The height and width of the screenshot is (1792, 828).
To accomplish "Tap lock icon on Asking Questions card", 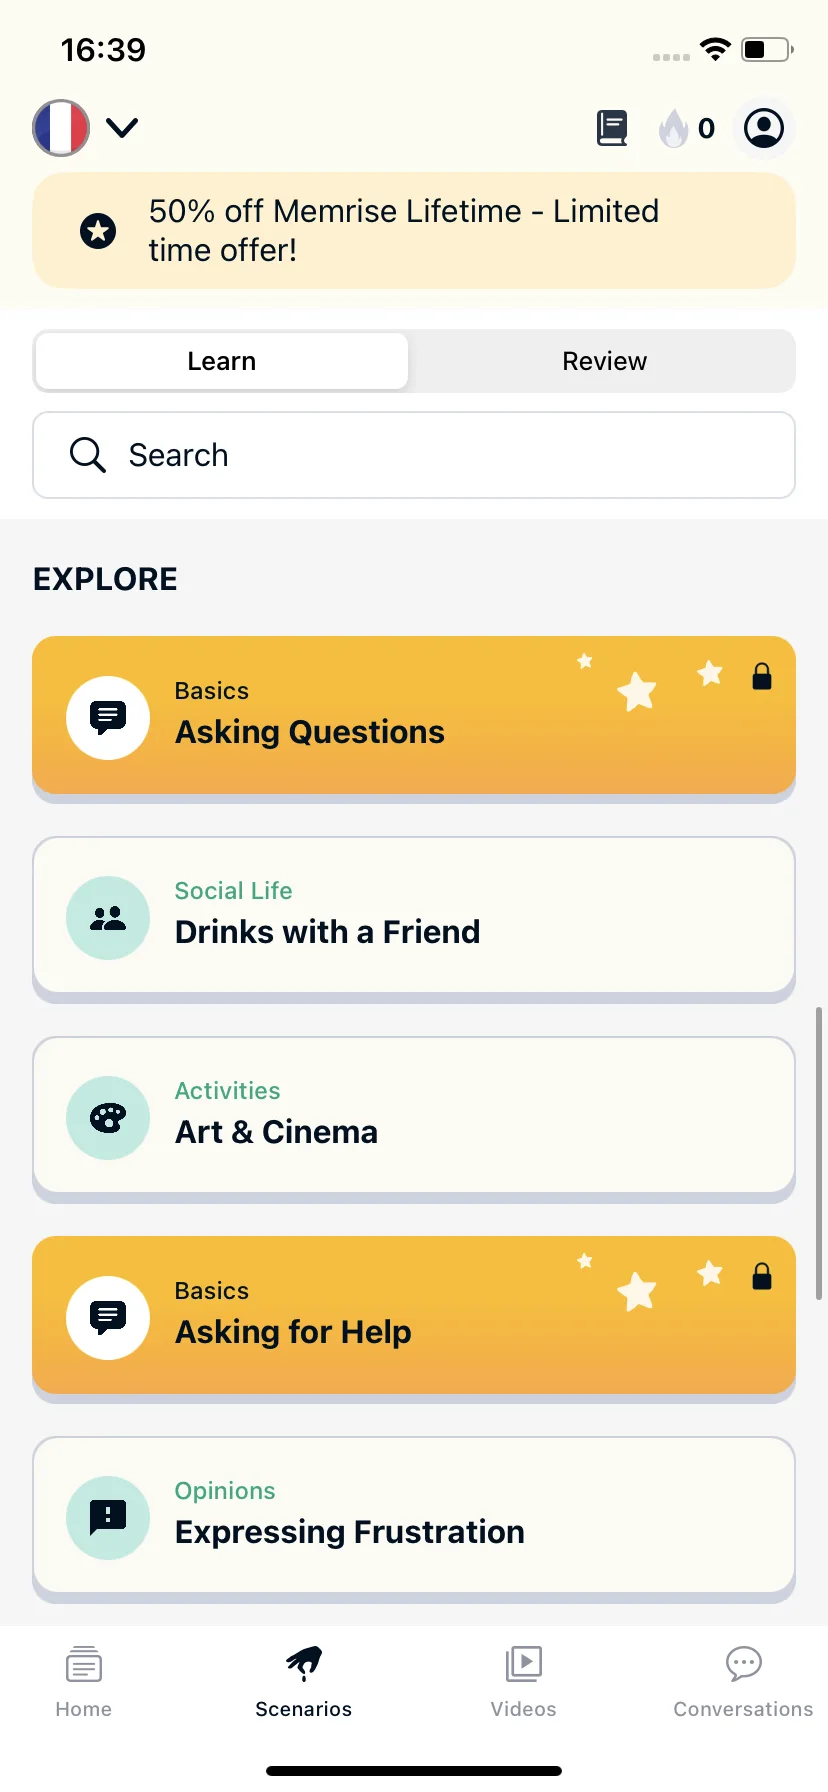I will pos(762,677).
